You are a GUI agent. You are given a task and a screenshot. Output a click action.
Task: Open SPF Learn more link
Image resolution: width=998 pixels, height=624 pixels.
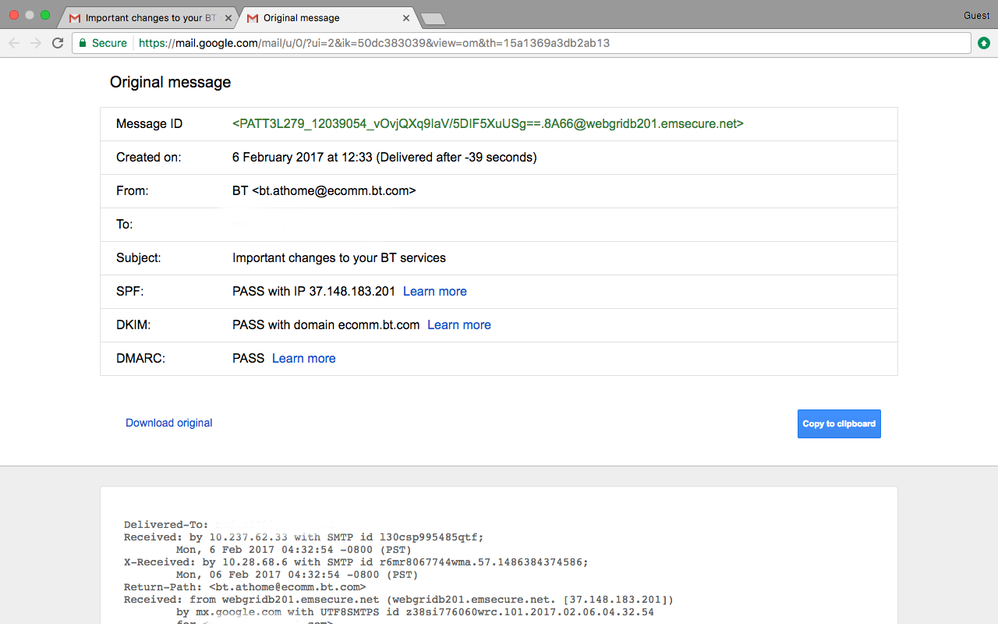[x=435, y=292]
